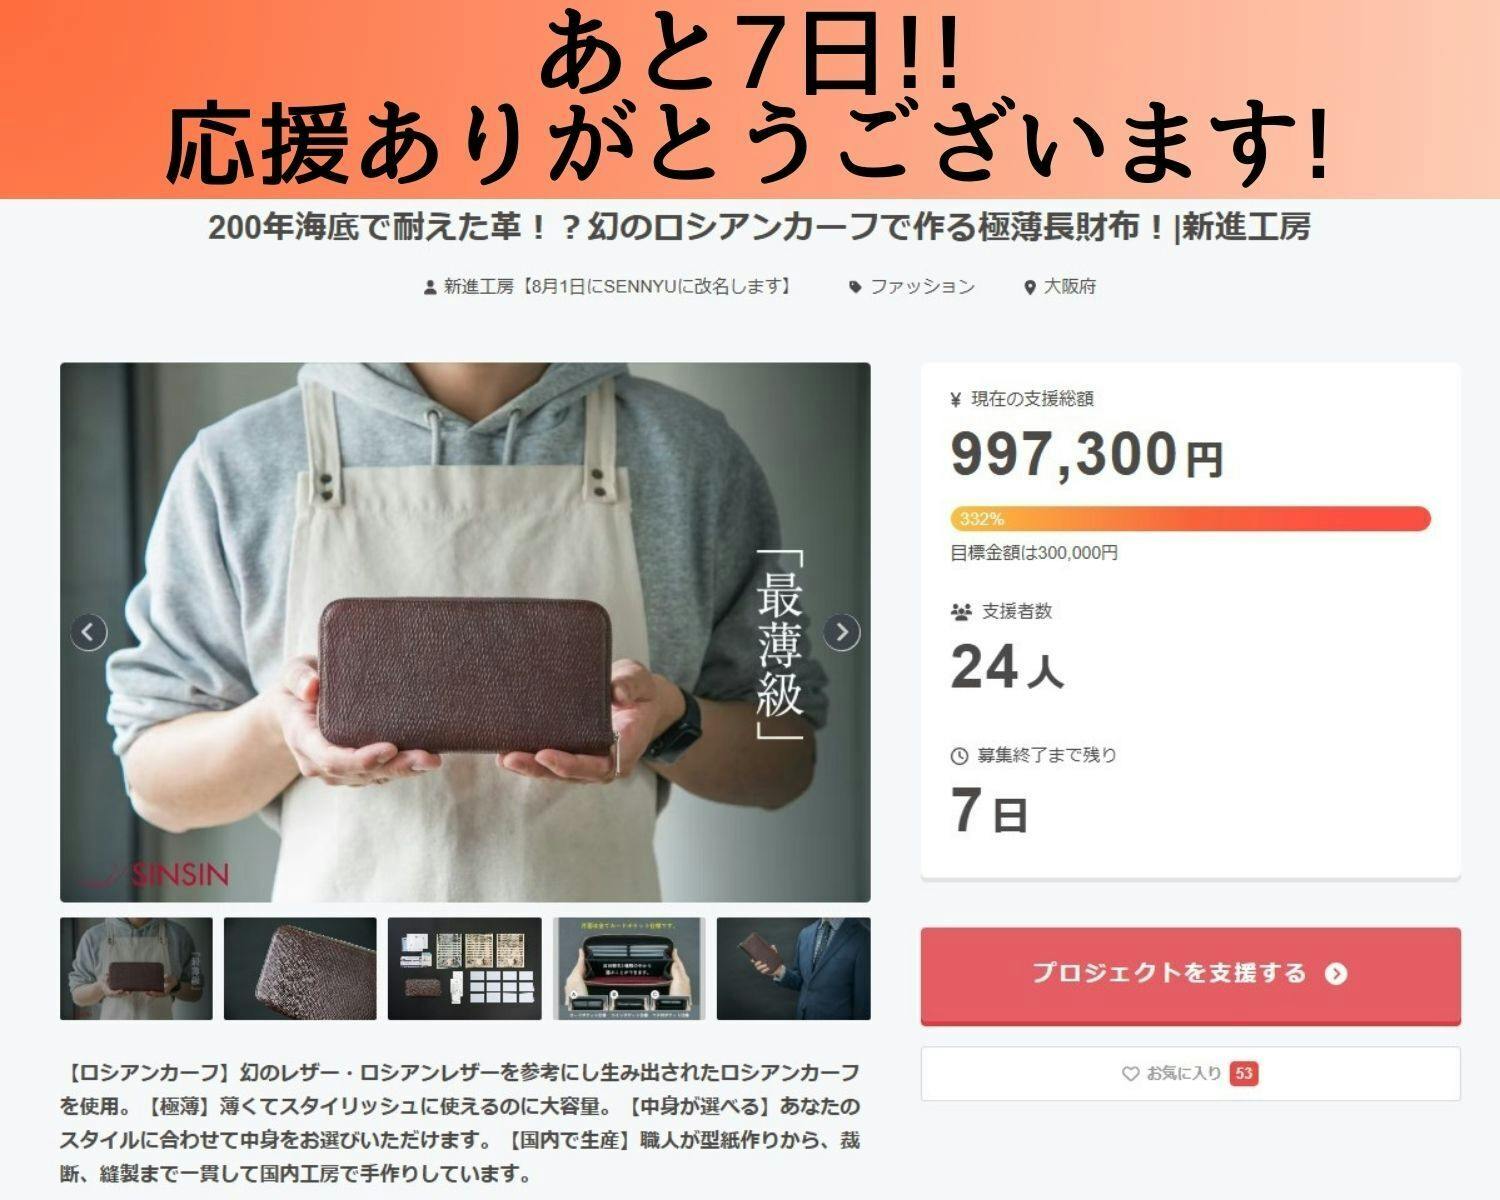Select the fifth thumbnail of the man in a suit
The height and width of the screenshot is (1200, 1500).
point(794,969)
